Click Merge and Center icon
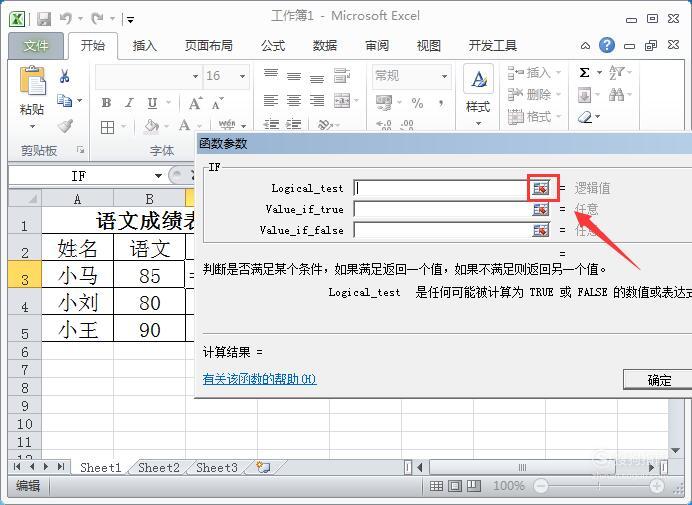Screen dimensions: 692x505 (342, 101)
